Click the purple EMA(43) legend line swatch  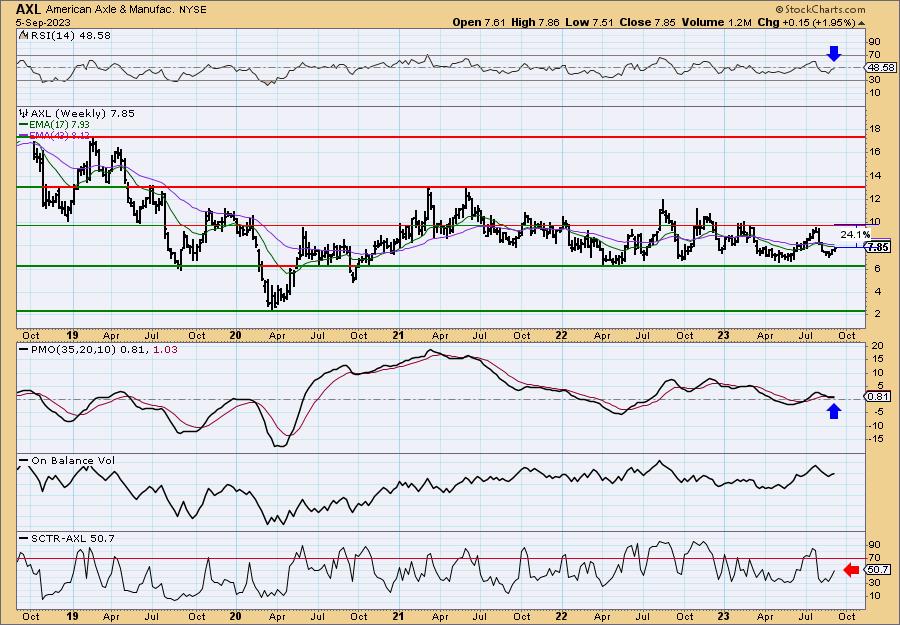pyautogui.click(x=24, y=135)
